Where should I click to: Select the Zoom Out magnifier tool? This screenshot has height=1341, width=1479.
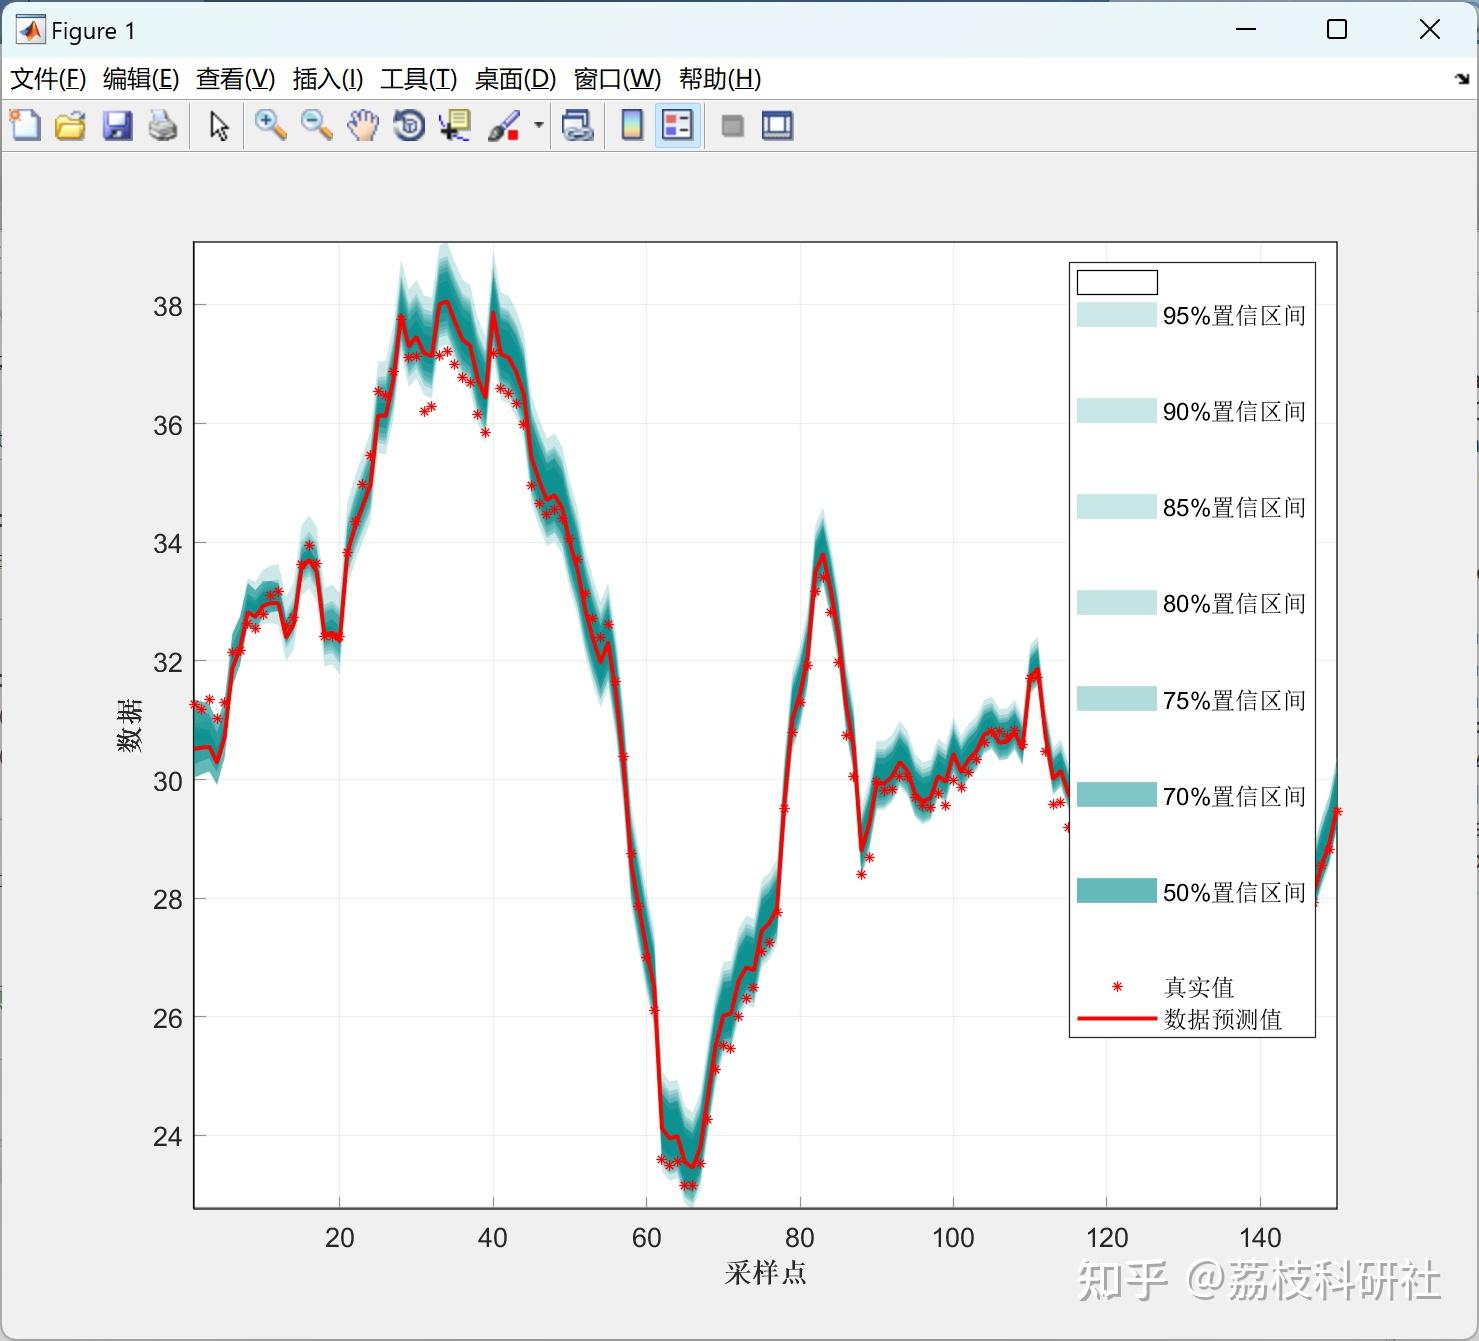click(316, 126)
